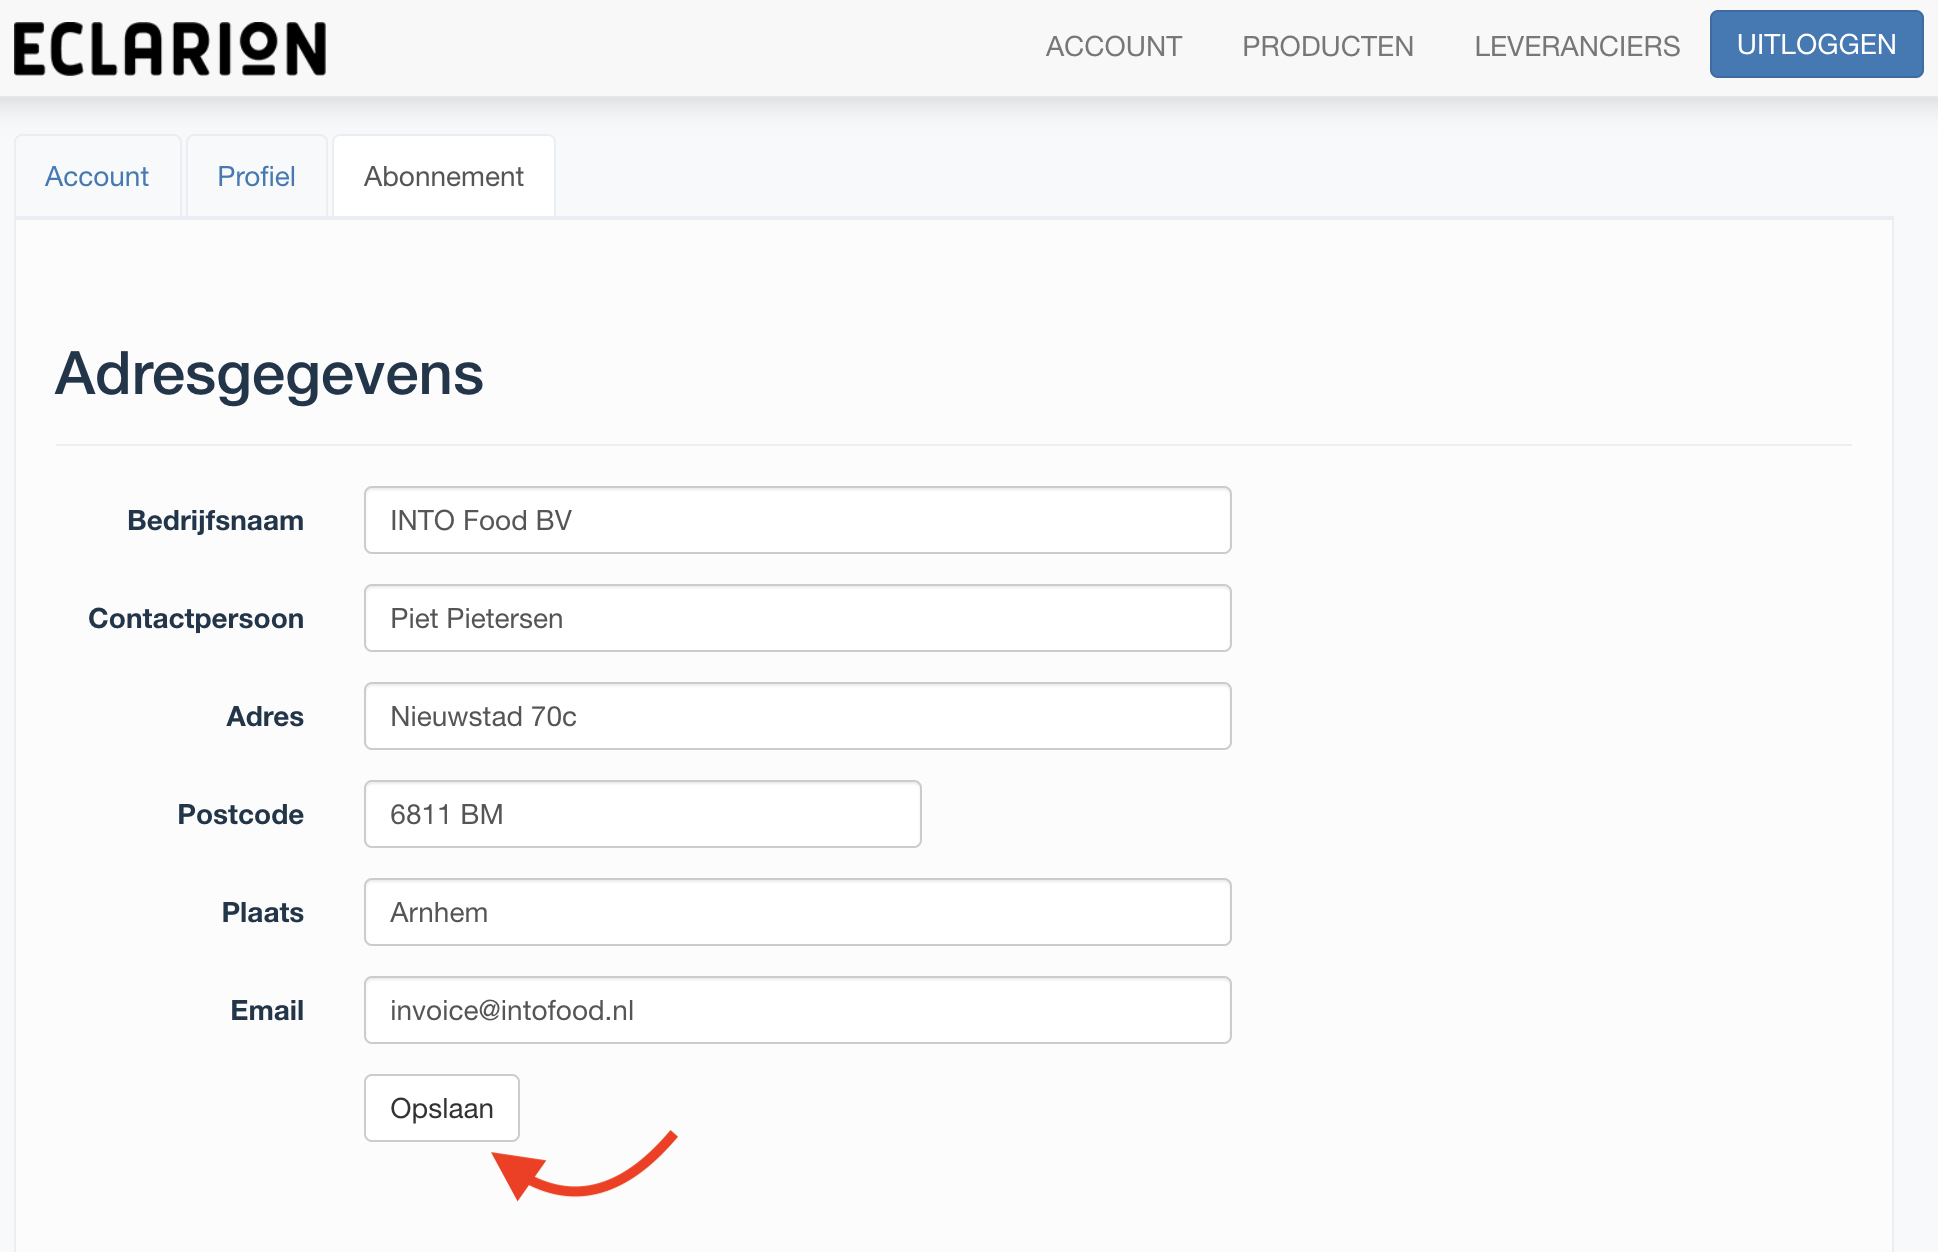
Task: Switch to the Profiel tab
Action: pos(256,176)
